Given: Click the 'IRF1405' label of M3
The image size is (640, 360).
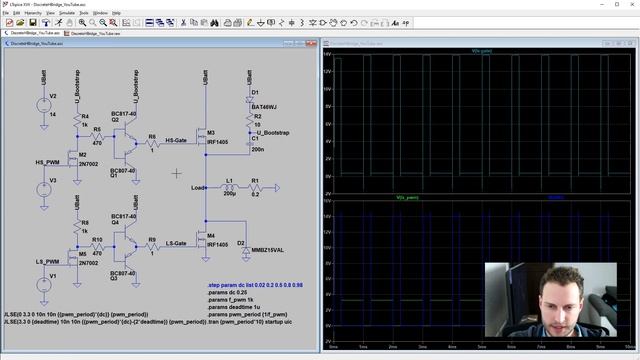Looking at the screenshot, I should pyautogui.click(x=218, y=142).
